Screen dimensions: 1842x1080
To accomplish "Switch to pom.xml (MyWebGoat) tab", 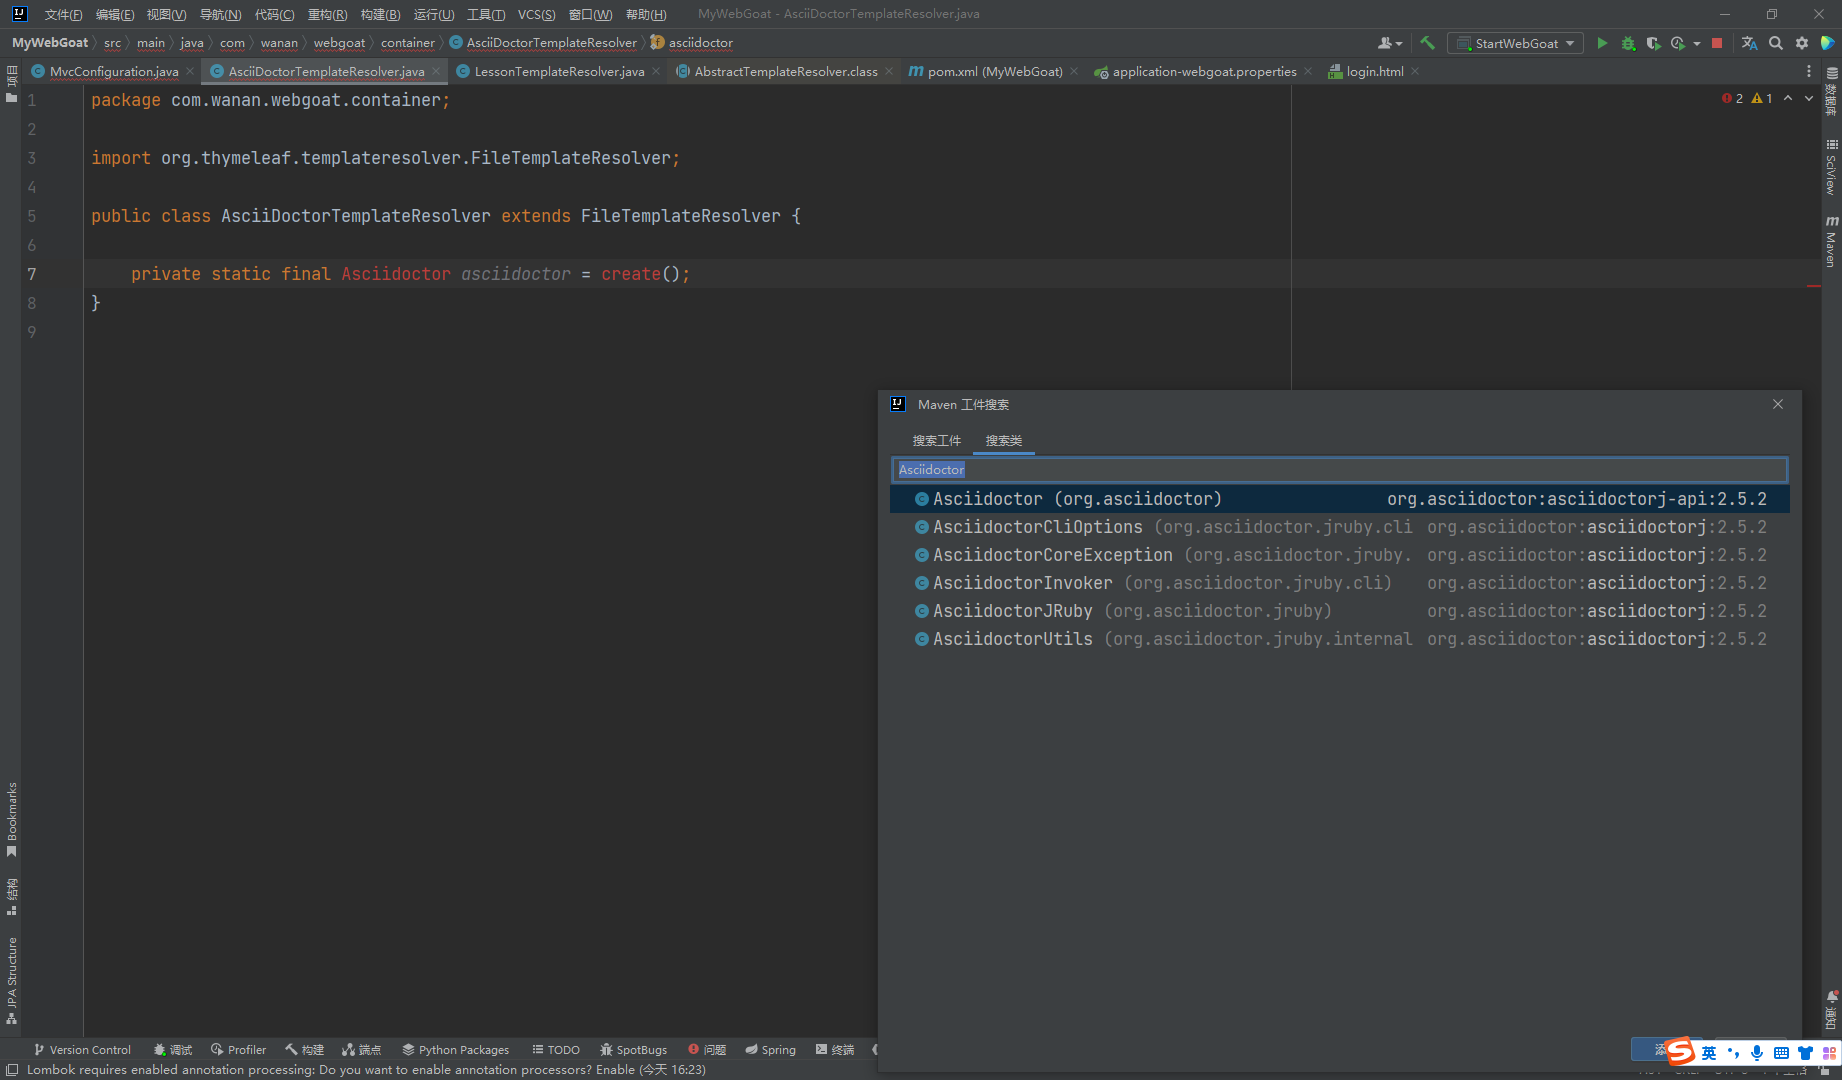I will click(995, 71).
